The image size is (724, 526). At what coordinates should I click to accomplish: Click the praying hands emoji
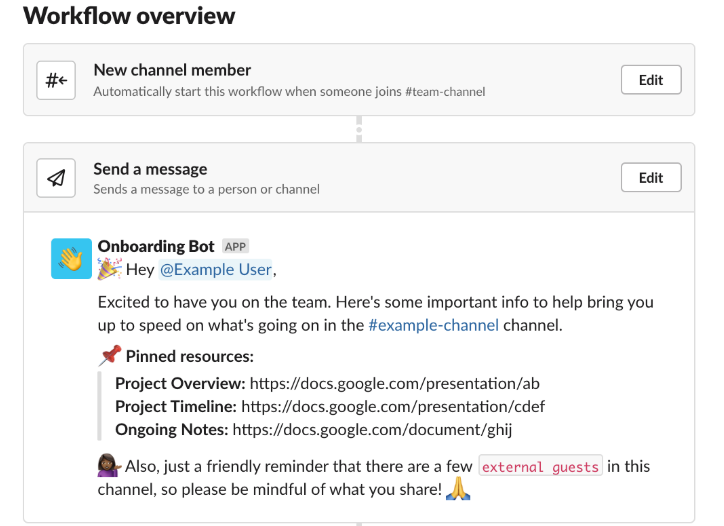[x=456, y=489]
